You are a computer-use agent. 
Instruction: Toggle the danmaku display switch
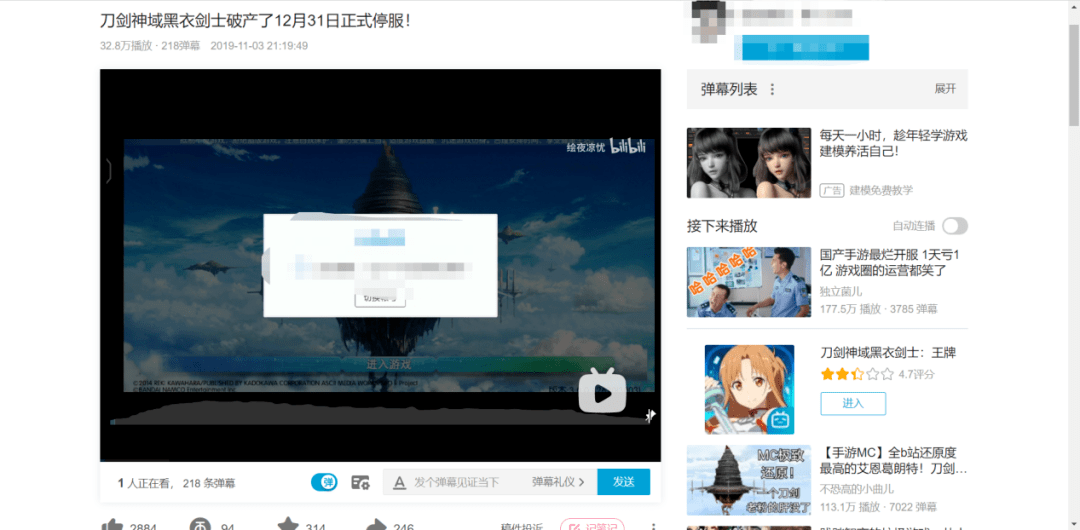(324, 482)
